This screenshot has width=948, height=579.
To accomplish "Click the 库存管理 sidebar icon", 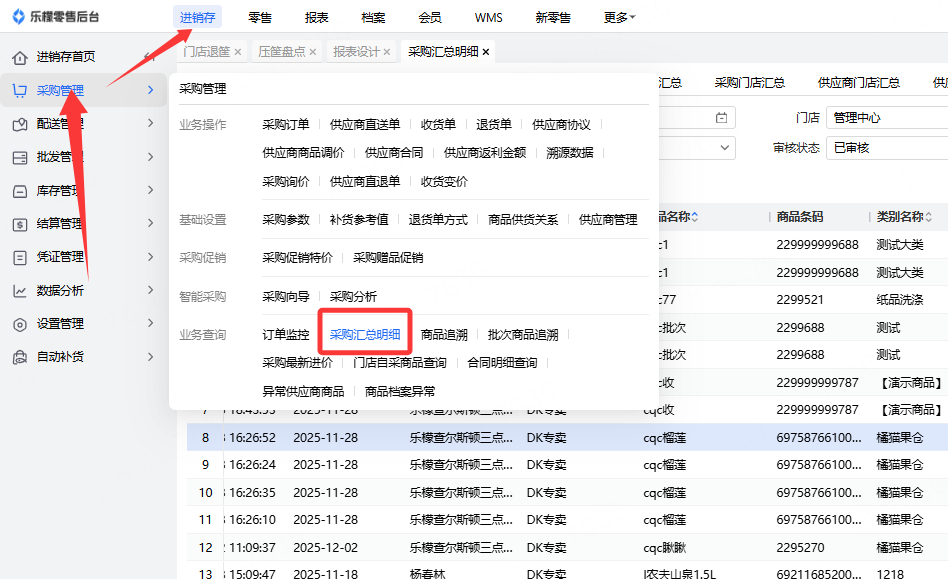I will (x=20, y=191).
